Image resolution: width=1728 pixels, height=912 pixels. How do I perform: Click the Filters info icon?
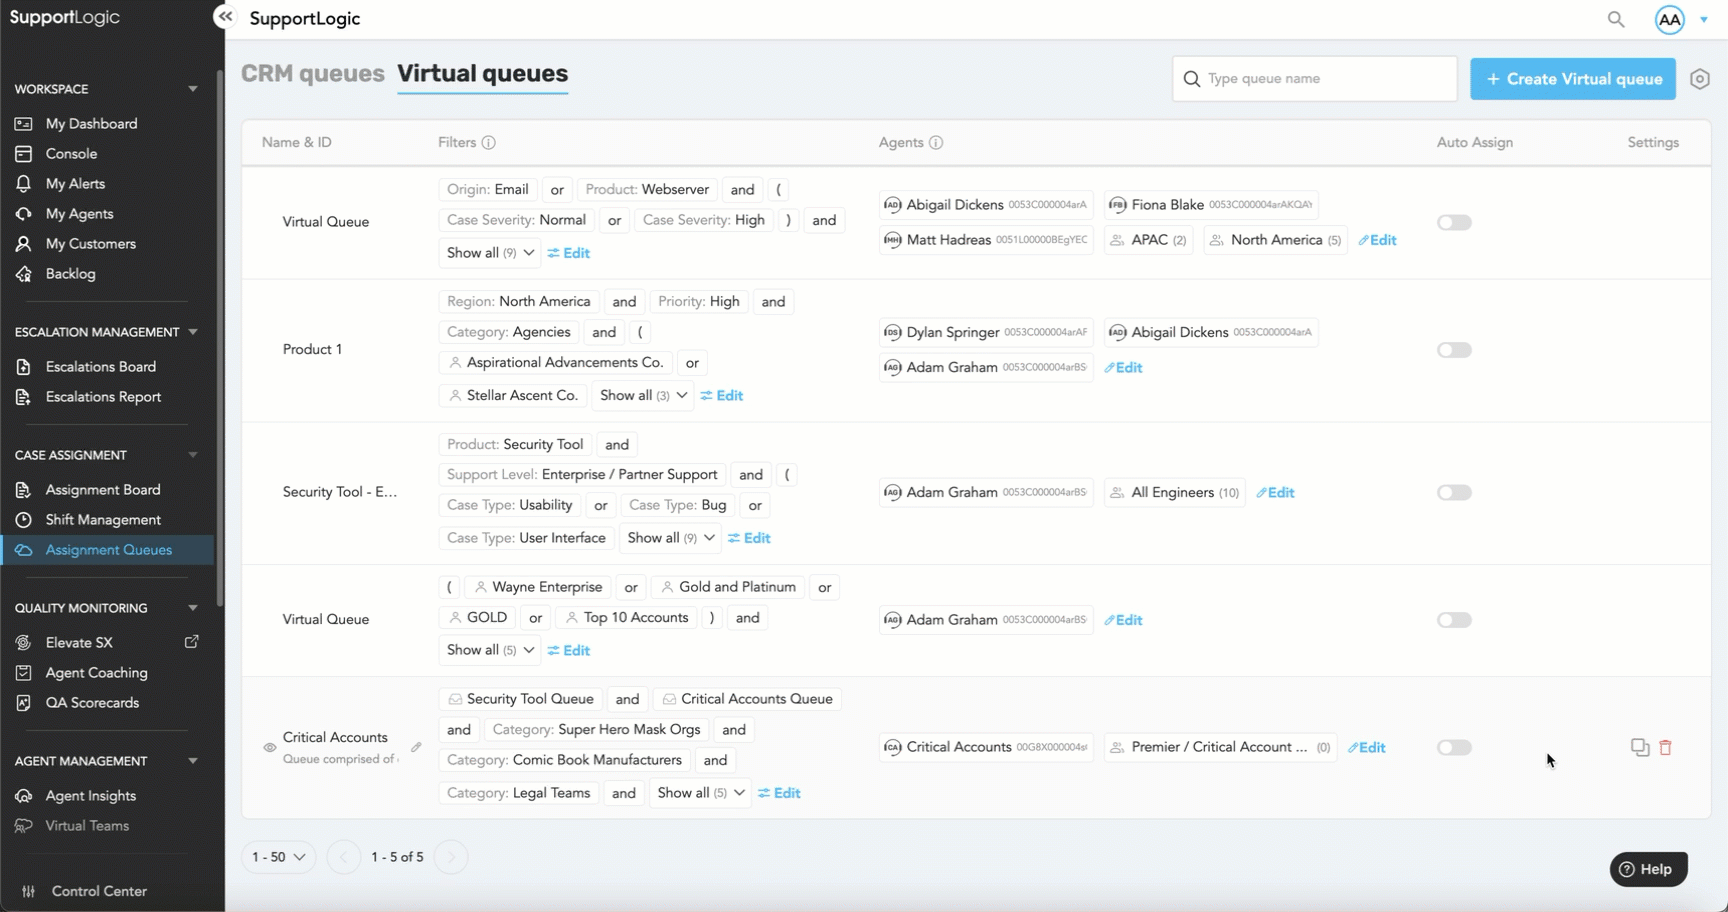click(489, 143)
